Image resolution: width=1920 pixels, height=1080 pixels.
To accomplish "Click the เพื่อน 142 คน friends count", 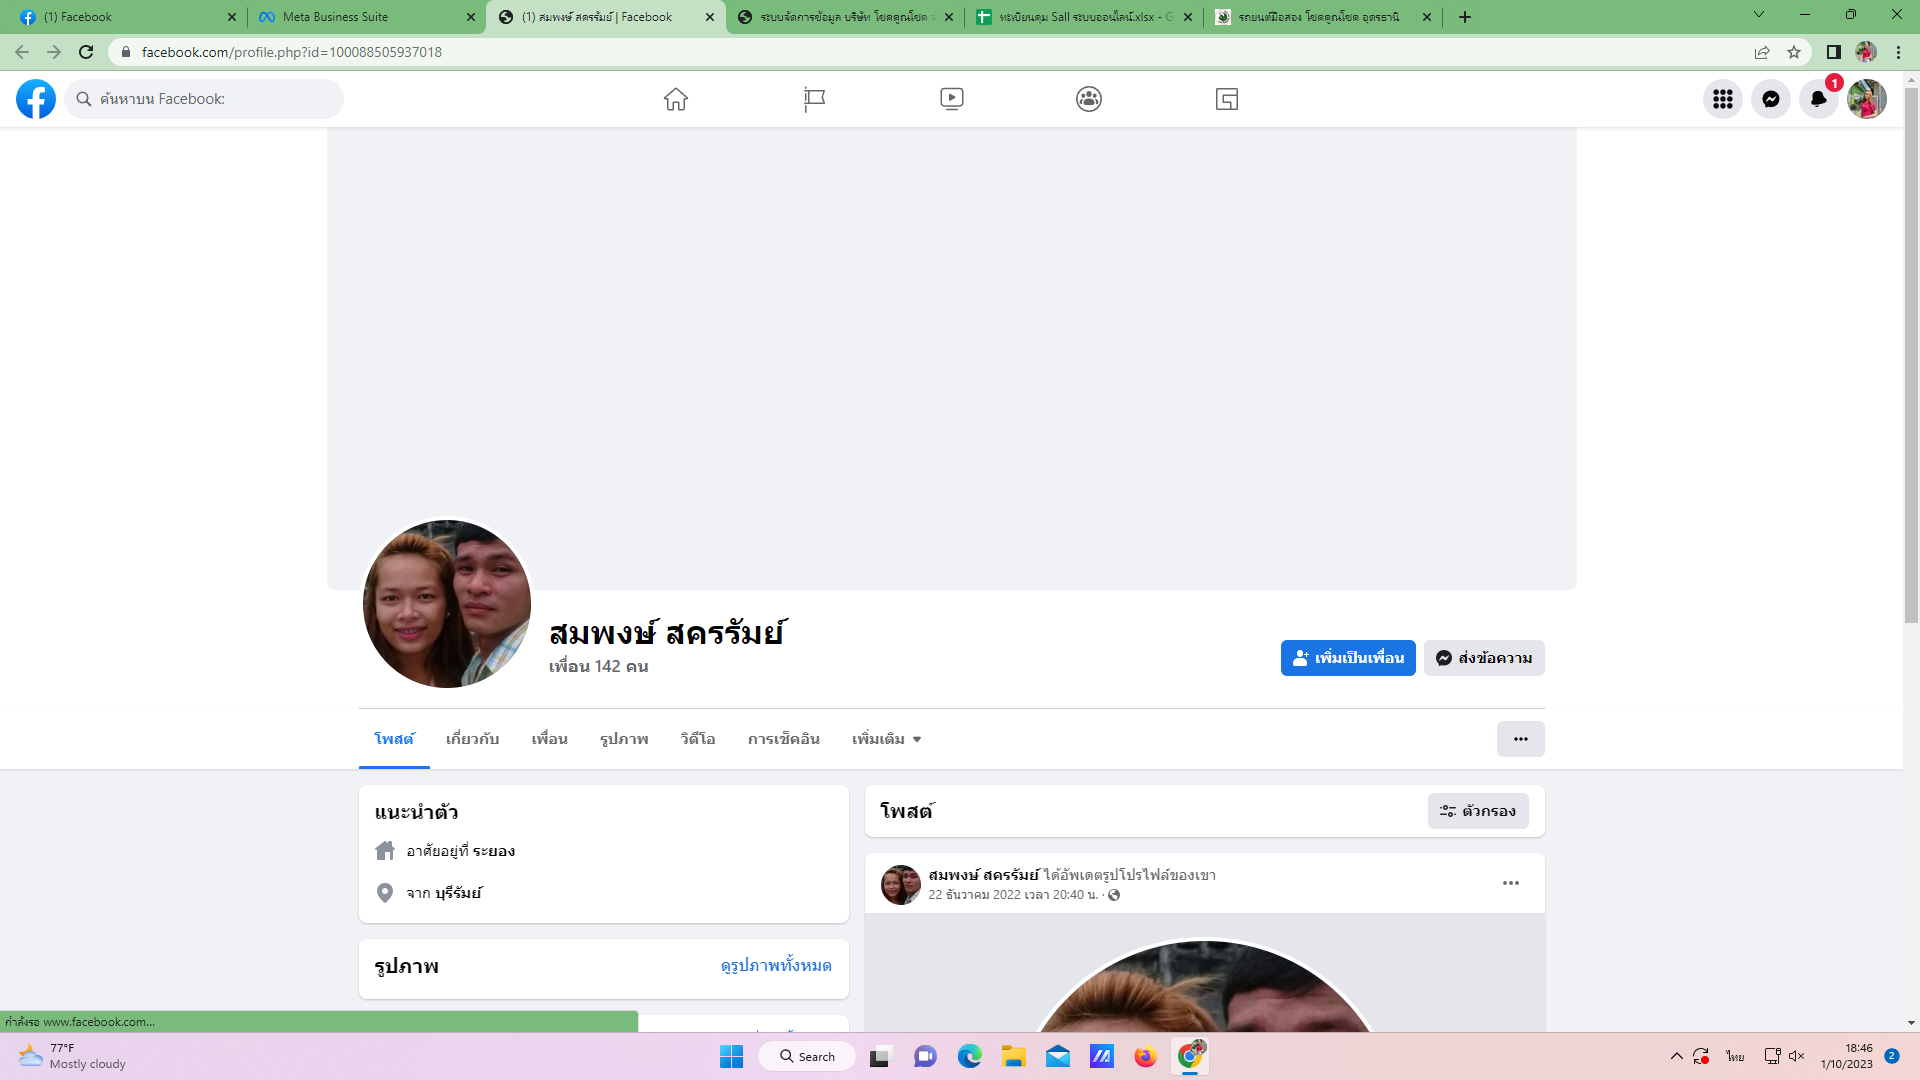I will coord(599,666).
